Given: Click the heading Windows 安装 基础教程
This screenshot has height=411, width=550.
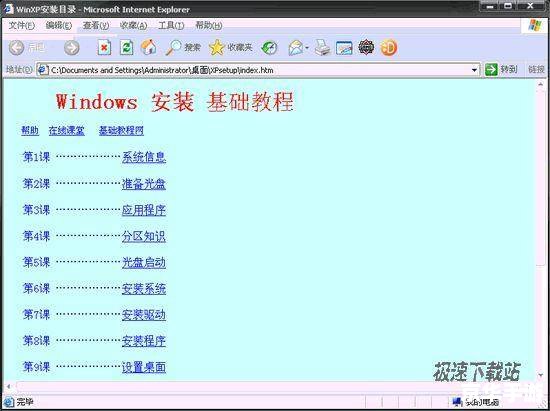Looking at the screenshot, I should [174, 102].
